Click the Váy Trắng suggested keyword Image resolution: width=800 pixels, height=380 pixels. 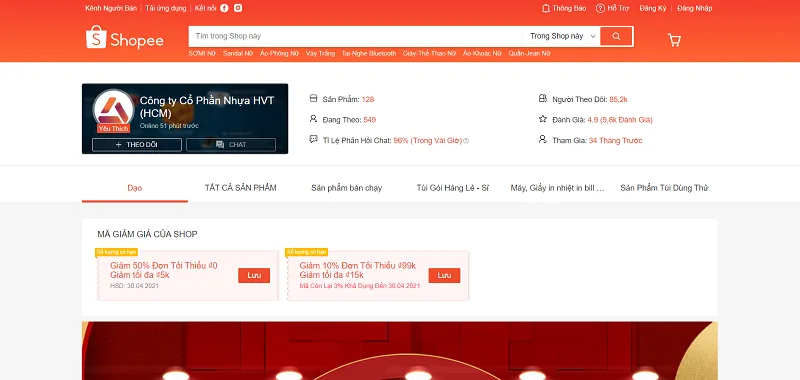click(320, 53)
